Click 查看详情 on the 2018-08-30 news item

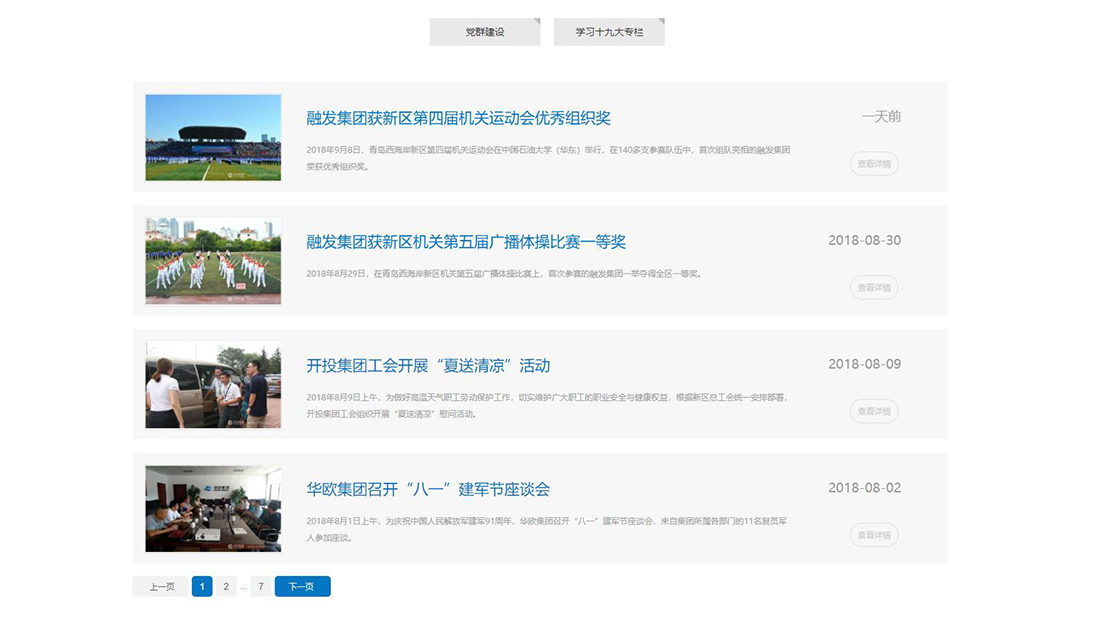[x=874, y=287]
